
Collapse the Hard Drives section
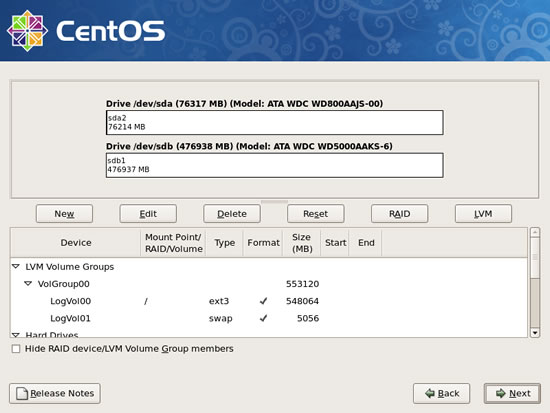(16, 335)
